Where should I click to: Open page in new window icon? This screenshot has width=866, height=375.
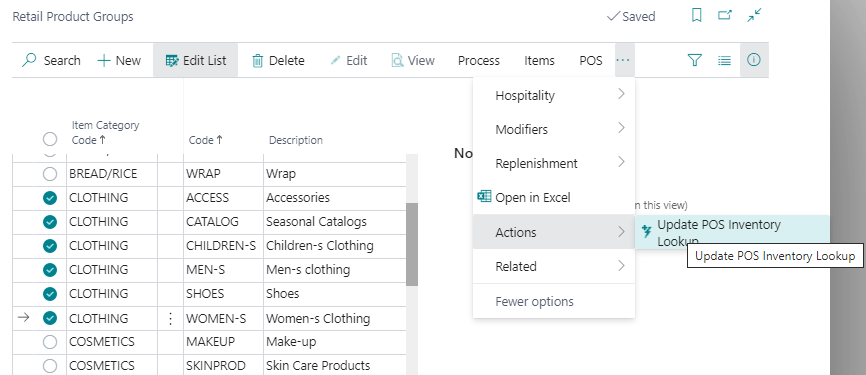[x=725, y=15]
